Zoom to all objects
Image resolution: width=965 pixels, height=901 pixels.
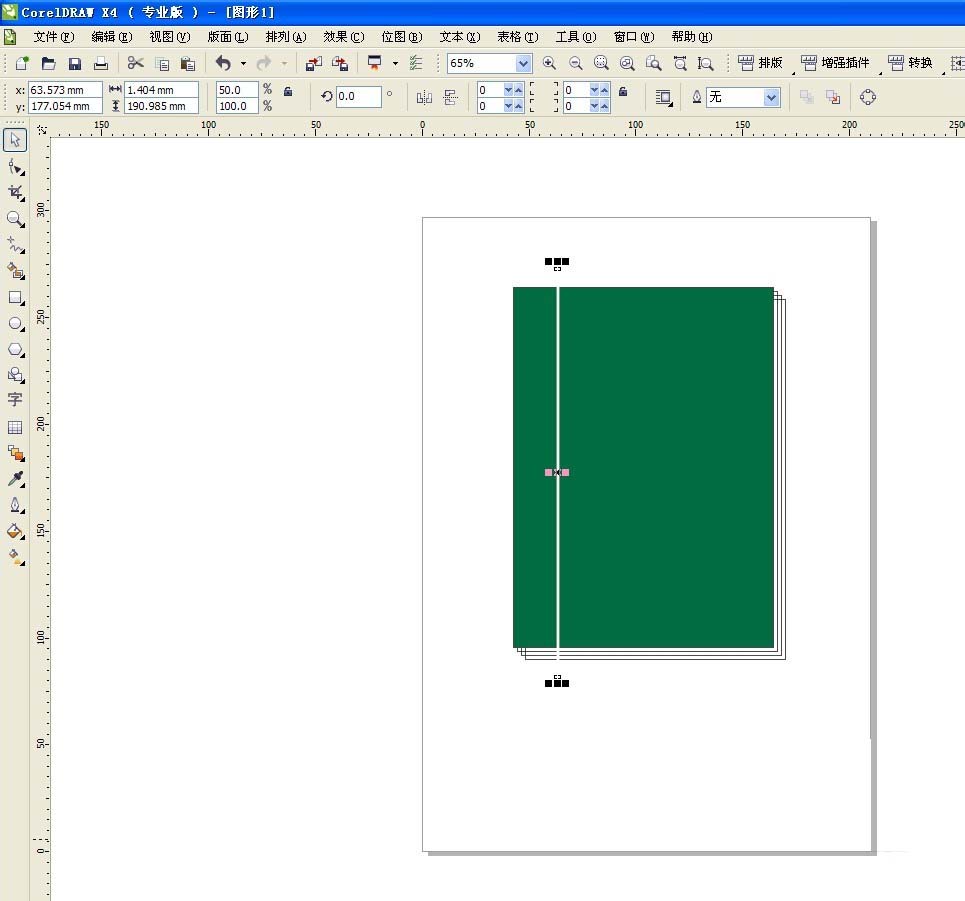627,63
